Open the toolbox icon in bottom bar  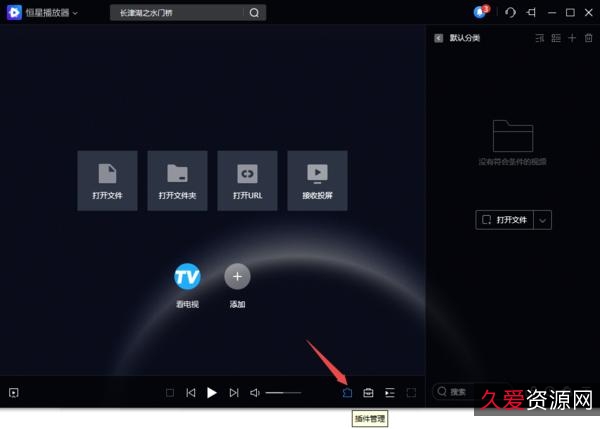368,393
